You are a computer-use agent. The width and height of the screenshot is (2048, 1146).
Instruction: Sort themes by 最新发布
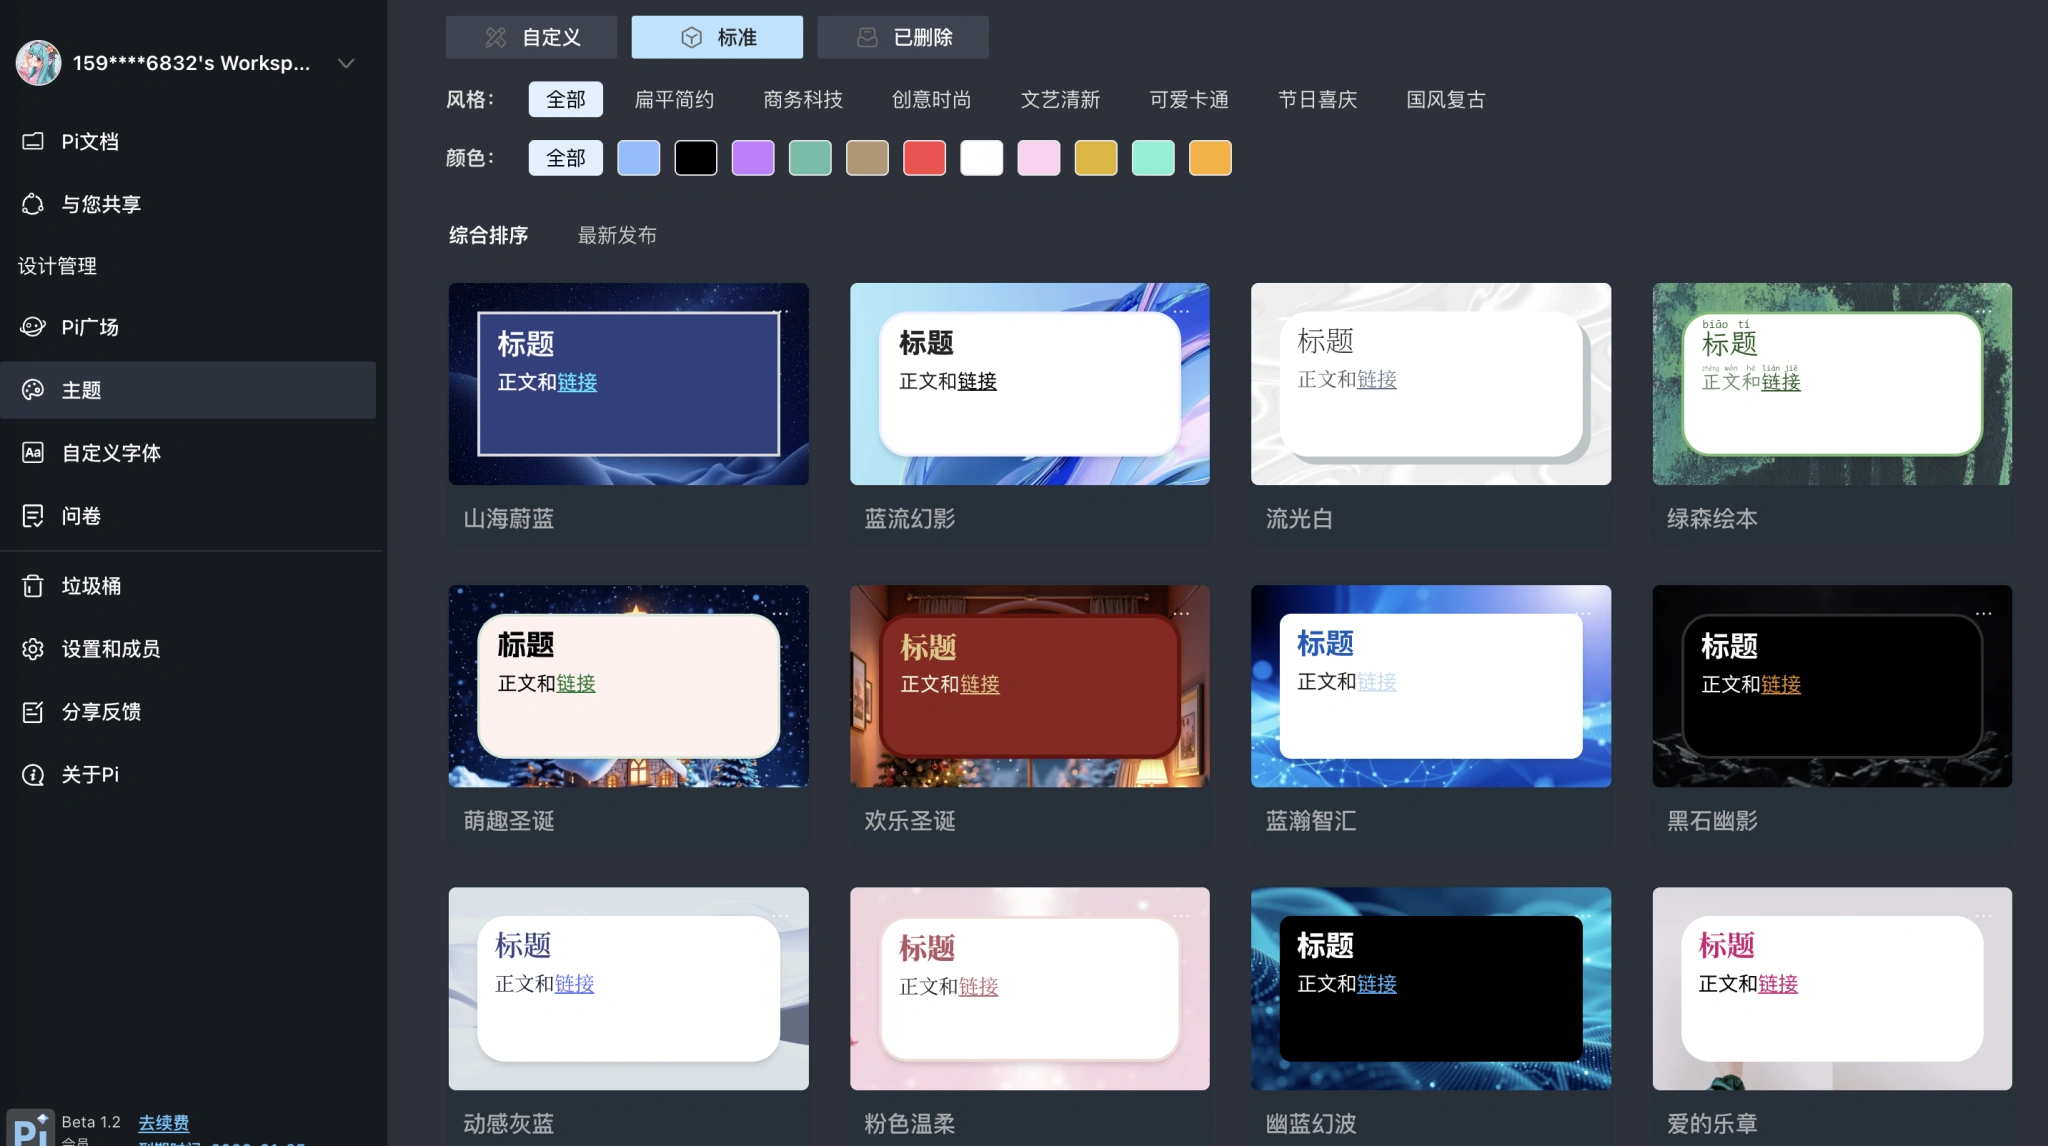(x=617, y=235)
